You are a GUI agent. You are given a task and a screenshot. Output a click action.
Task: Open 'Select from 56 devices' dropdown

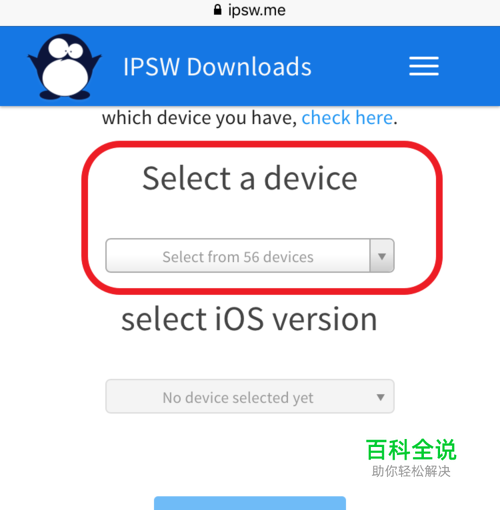(250, 256)
